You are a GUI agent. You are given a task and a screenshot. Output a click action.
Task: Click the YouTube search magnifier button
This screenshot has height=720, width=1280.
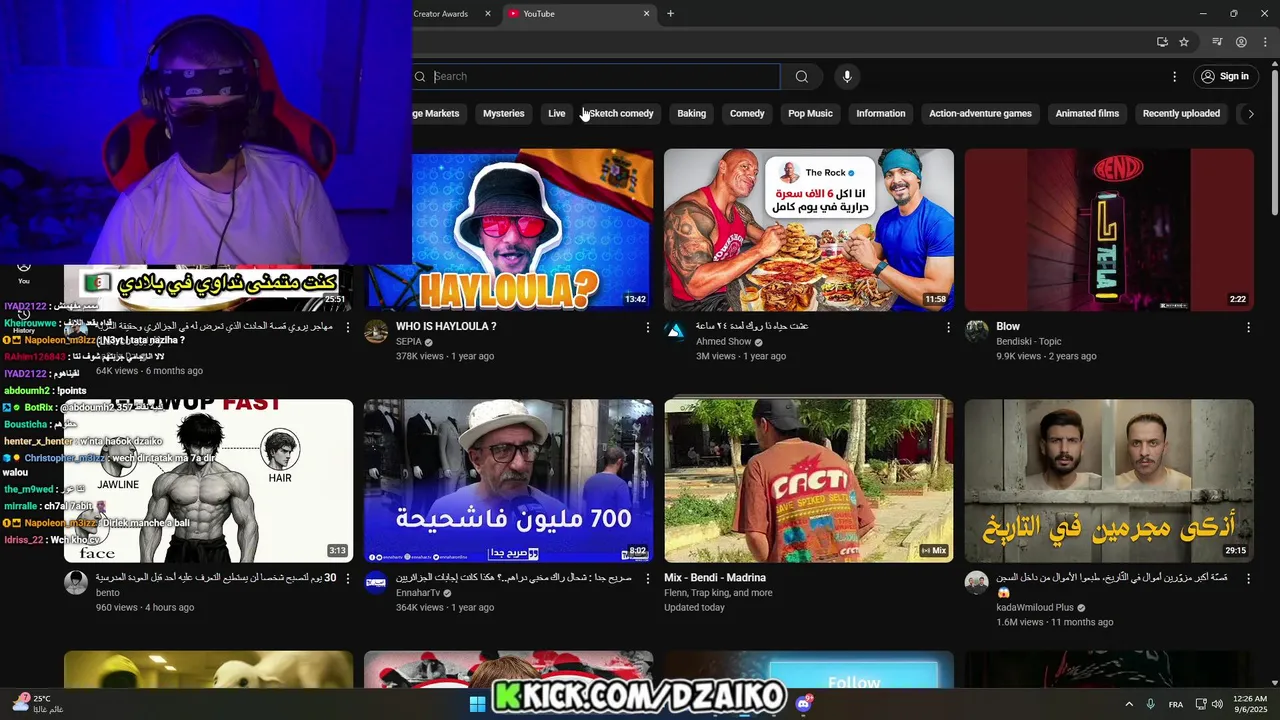point(801,77)
